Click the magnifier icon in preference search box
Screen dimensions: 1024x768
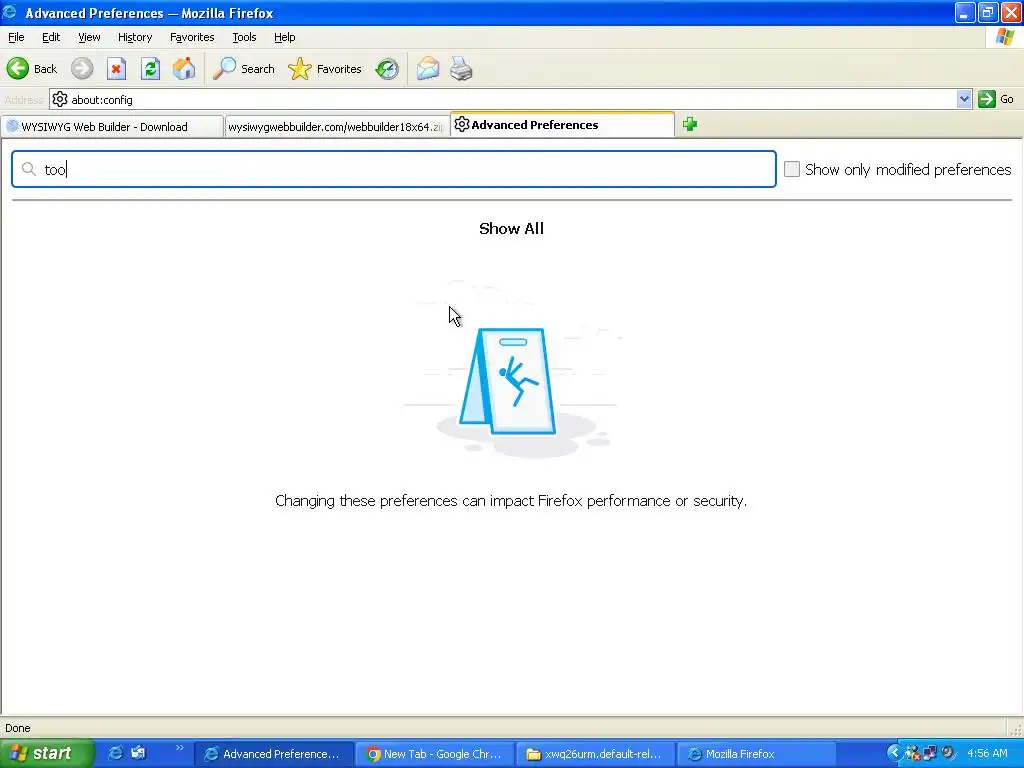pyautogui.click(x=29, y=169)
